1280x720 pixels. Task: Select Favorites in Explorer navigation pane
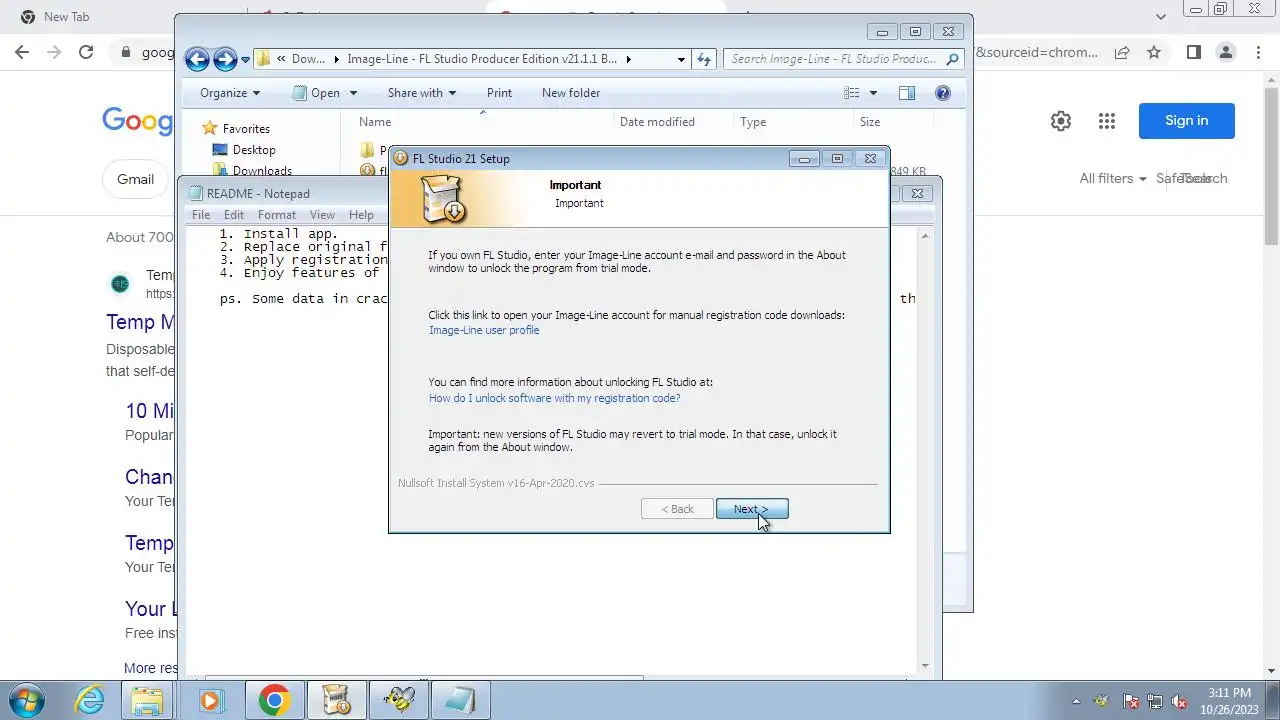[246, 129]
